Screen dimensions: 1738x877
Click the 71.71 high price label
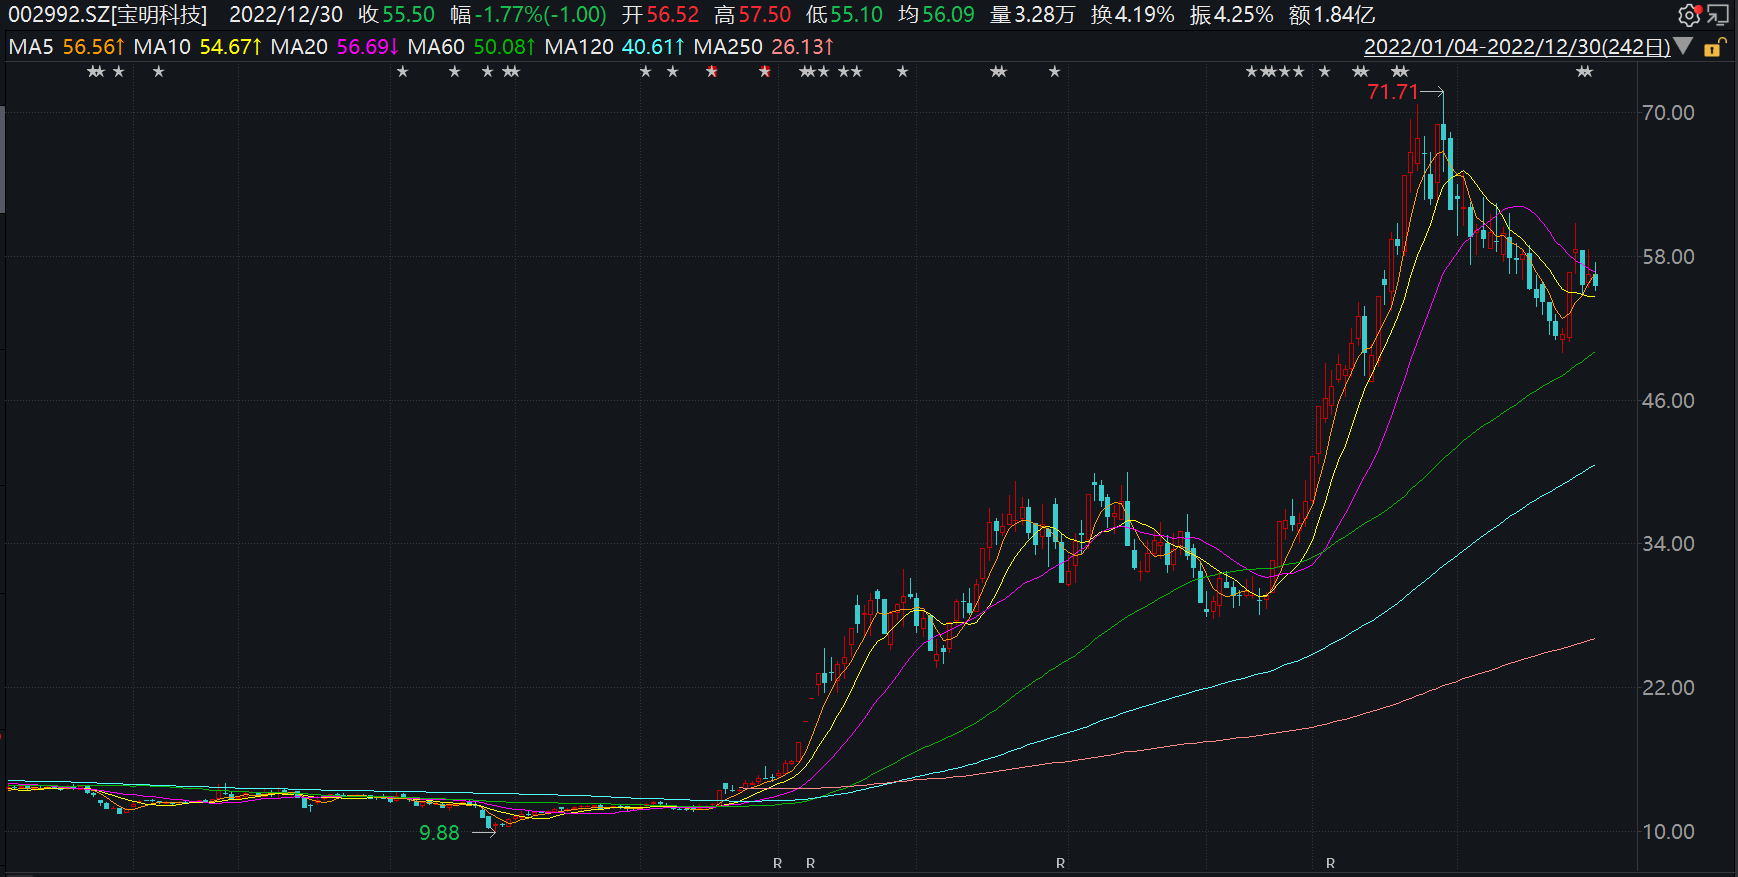point(1392,92)
